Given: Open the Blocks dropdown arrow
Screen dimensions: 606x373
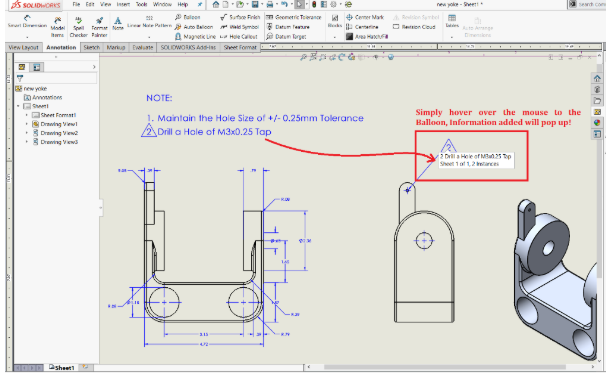Looking at the screenshot, I should [335, 37].
